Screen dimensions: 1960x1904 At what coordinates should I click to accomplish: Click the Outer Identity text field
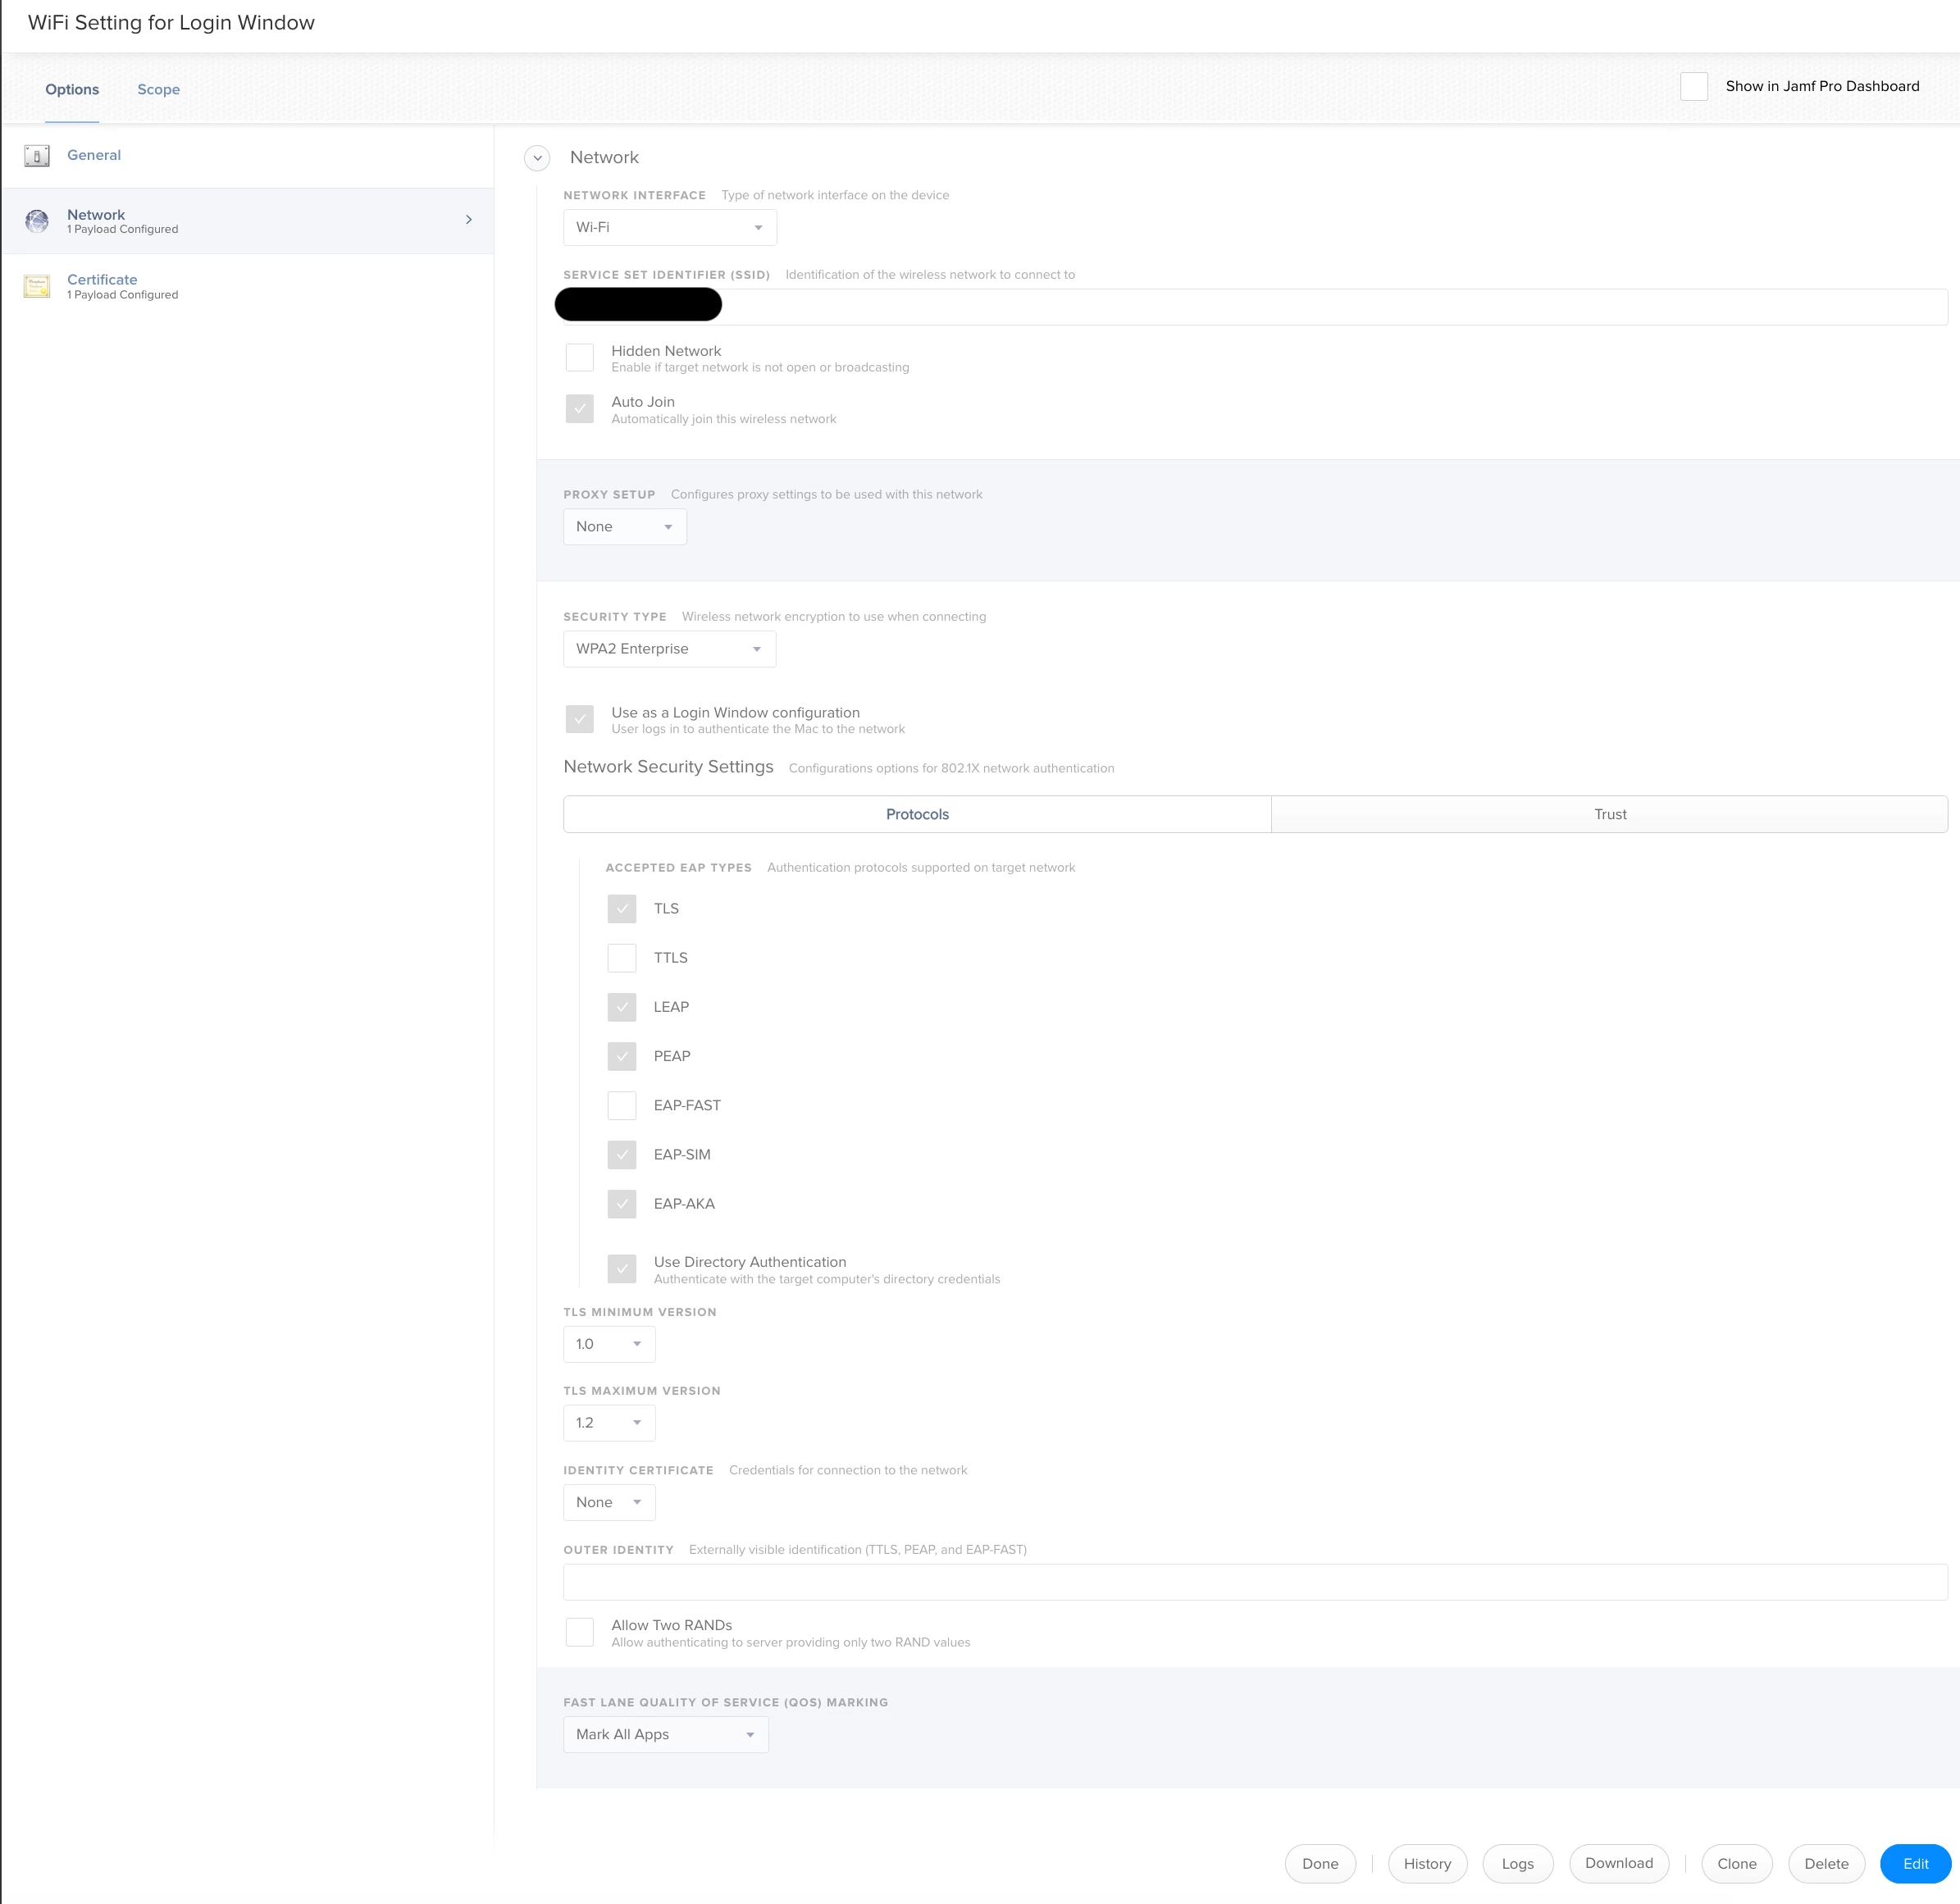point(1254,1582)
